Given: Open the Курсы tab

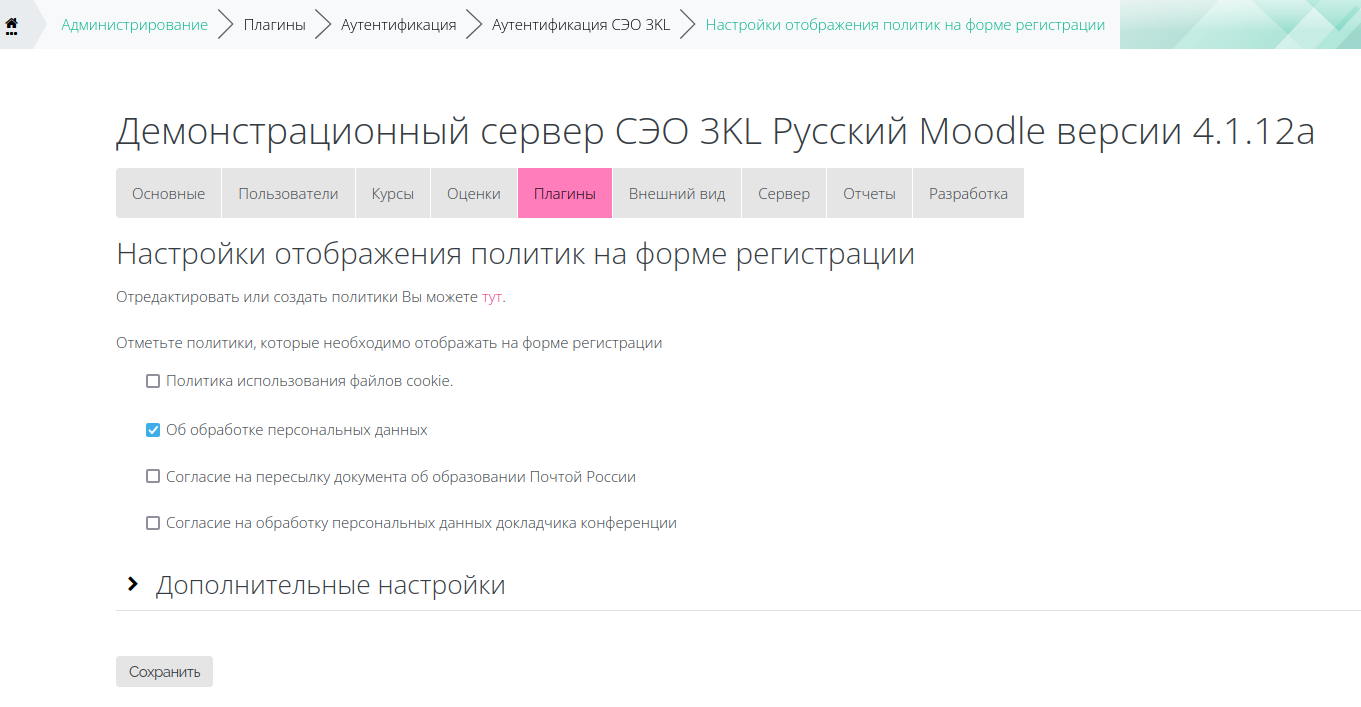Looking at the screenshot, I should pyautogui.click(x=393, y=194).
